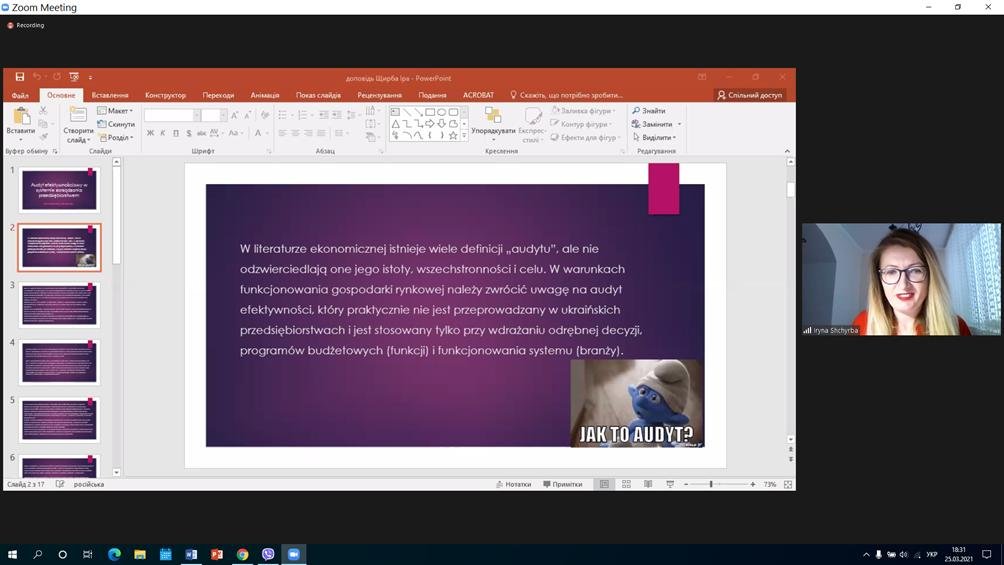Click the Cut scissors icon
This screenshot has width=1004, height=565.
(x=44, y=111)
